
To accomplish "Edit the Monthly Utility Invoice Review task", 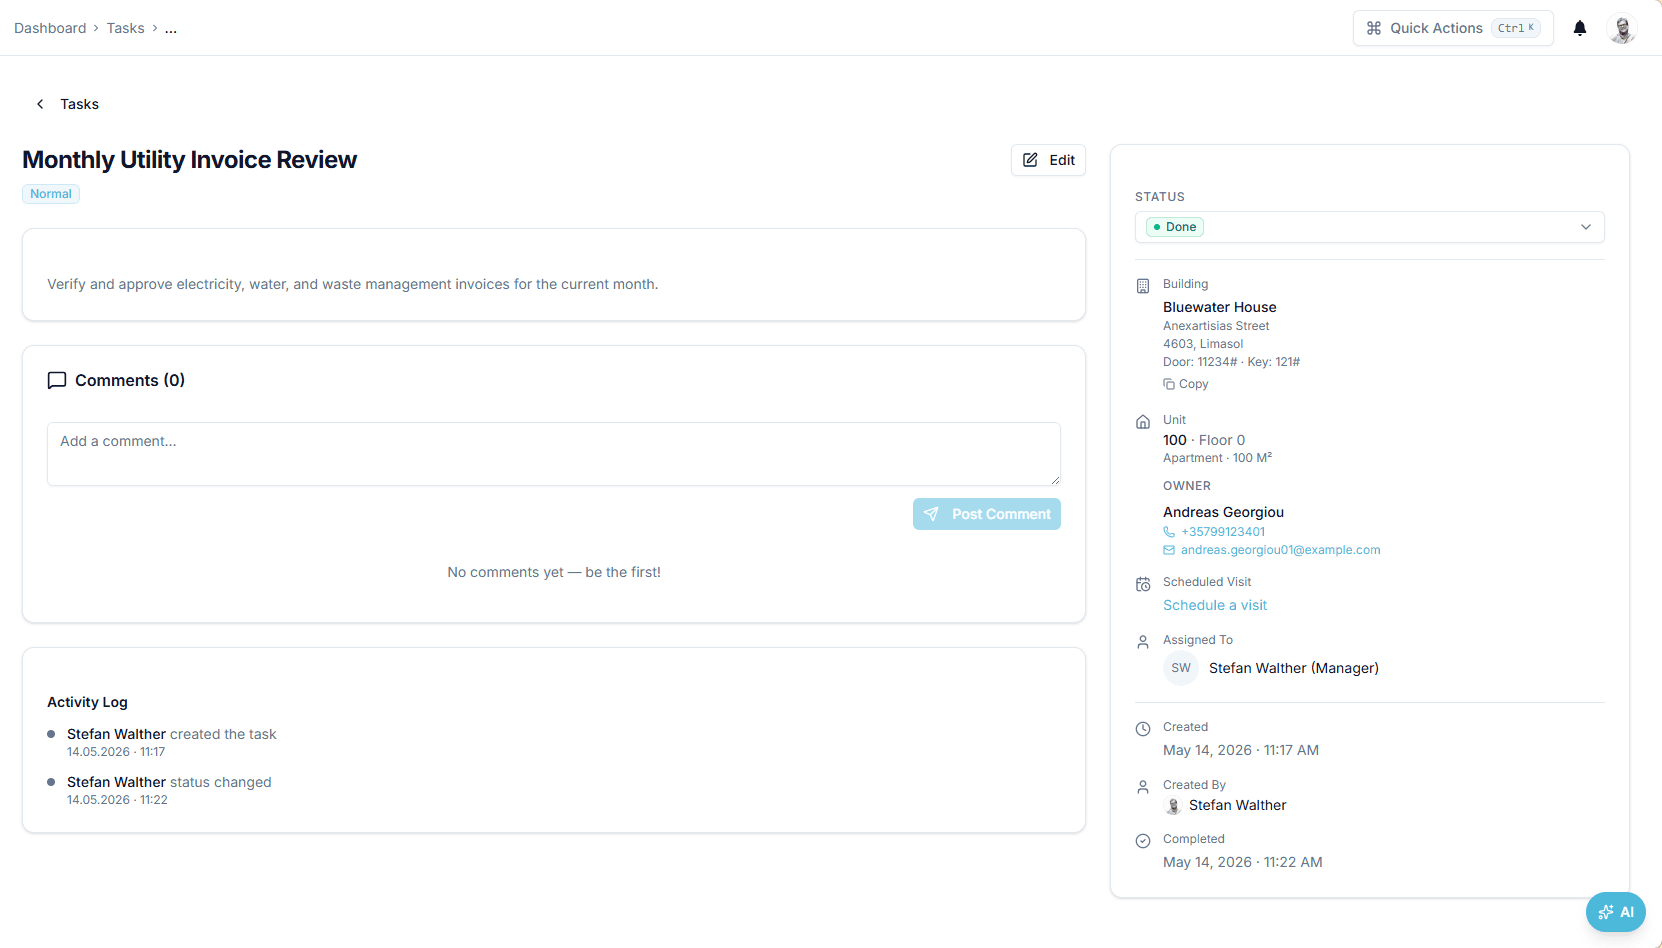I will point(1048,160).
